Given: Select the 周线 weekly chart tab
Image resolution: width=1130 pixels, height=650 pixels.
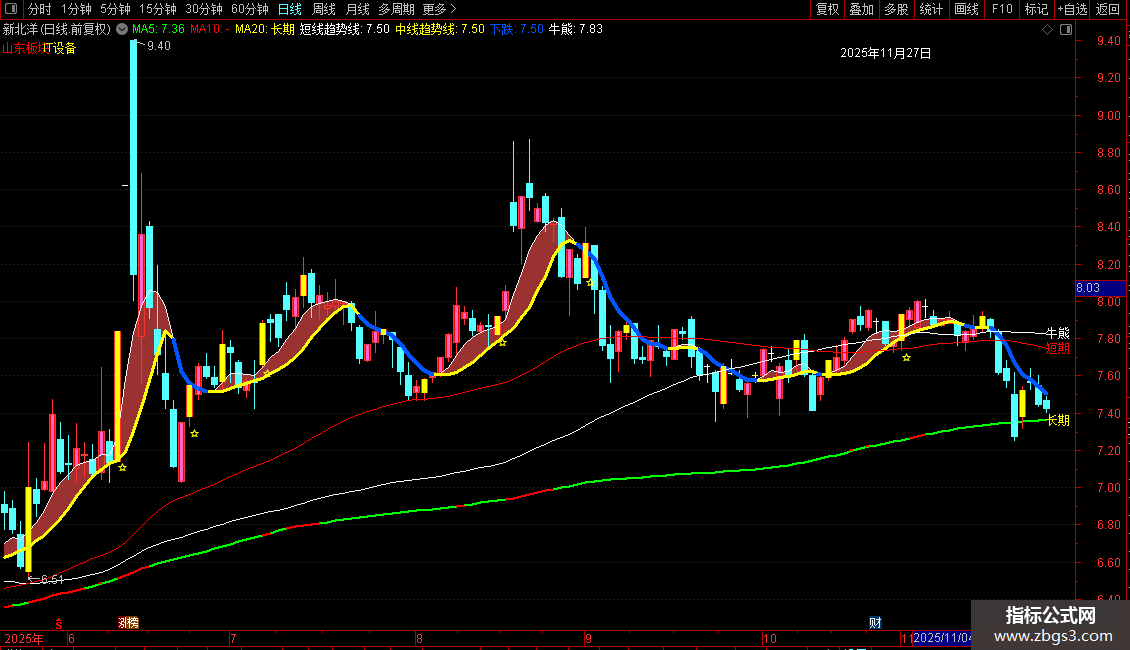Looking at the screenshot, I should (324, 9).
